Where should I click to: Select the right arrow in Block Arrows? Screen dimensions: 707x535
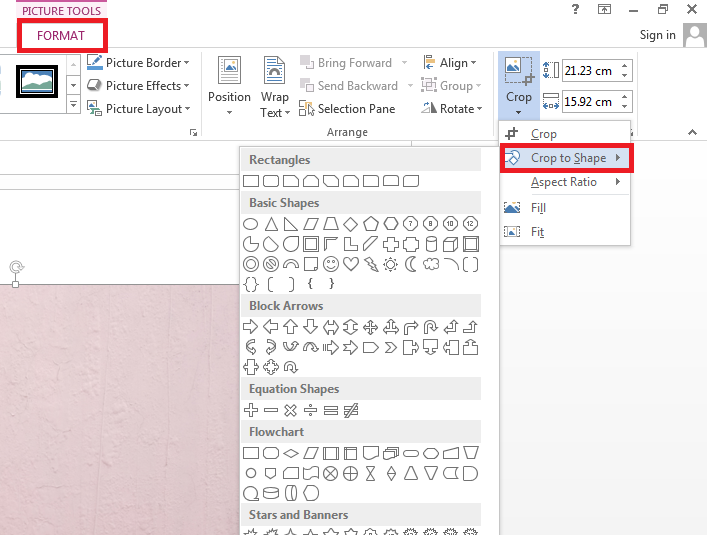(x=251, y=327)
